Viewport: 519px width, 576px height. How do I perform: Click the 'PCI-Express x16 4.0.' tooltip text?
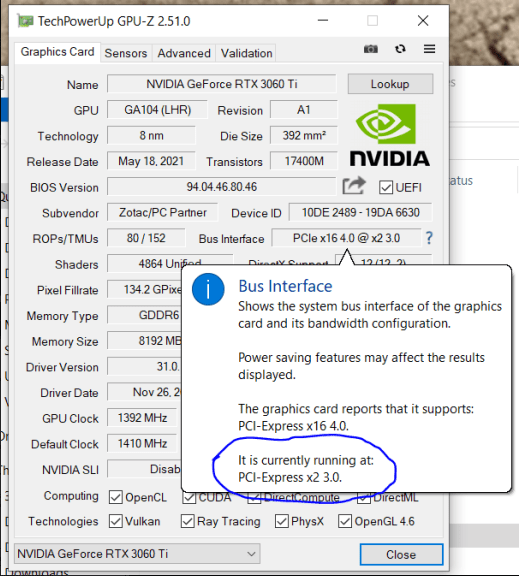click(x=293, y=426)
